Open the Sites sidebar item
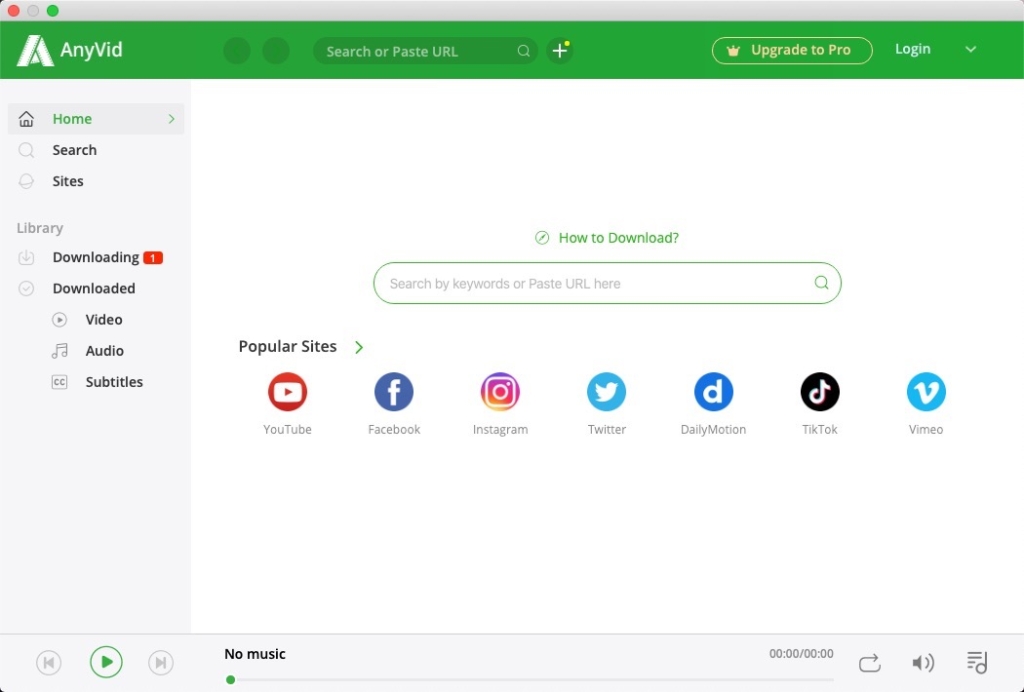The width and height of the screenshot is (1024, 692). (96, 181)
